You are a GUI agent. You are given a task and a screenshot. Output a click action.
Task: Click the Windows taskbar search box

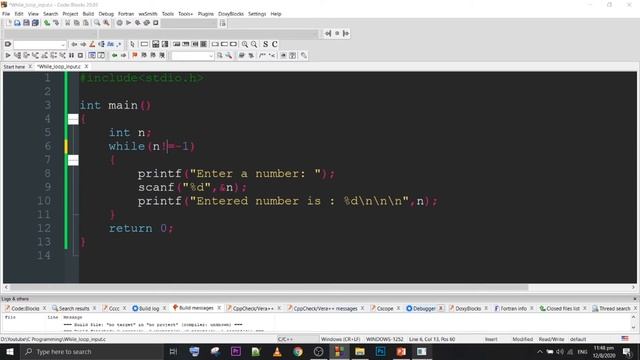[92, 351]
